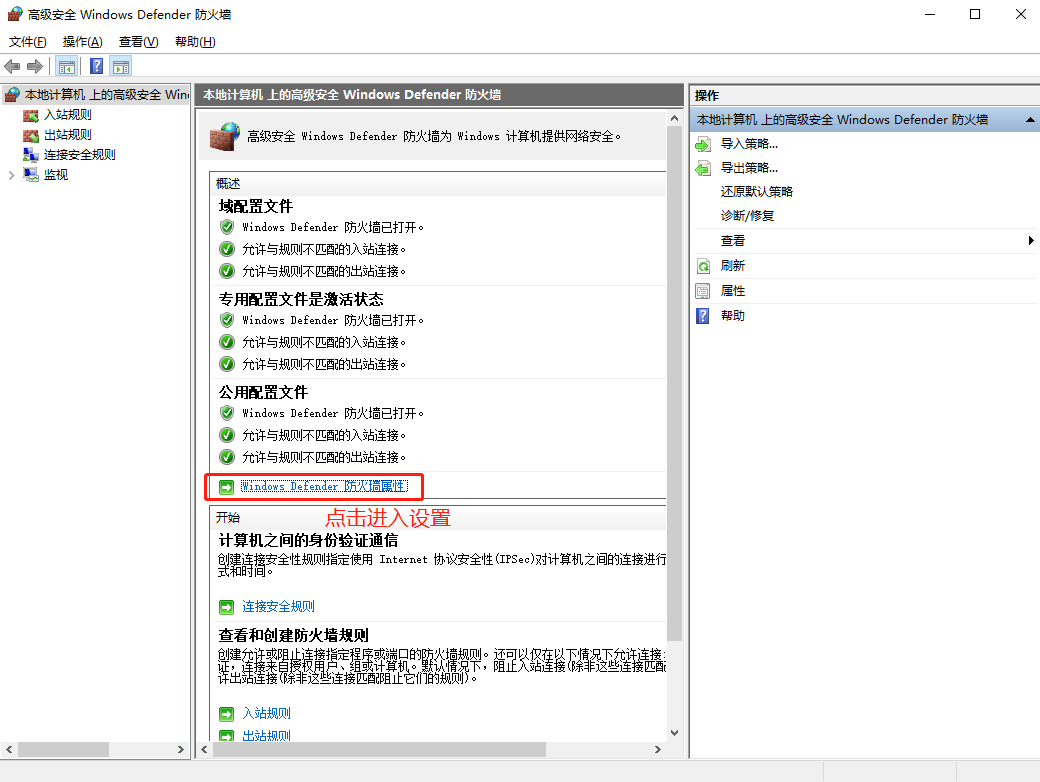
Task: Open the 连接安全规则 link in the 开始 section
Action: pyautogui.click(x=279, y=607)
